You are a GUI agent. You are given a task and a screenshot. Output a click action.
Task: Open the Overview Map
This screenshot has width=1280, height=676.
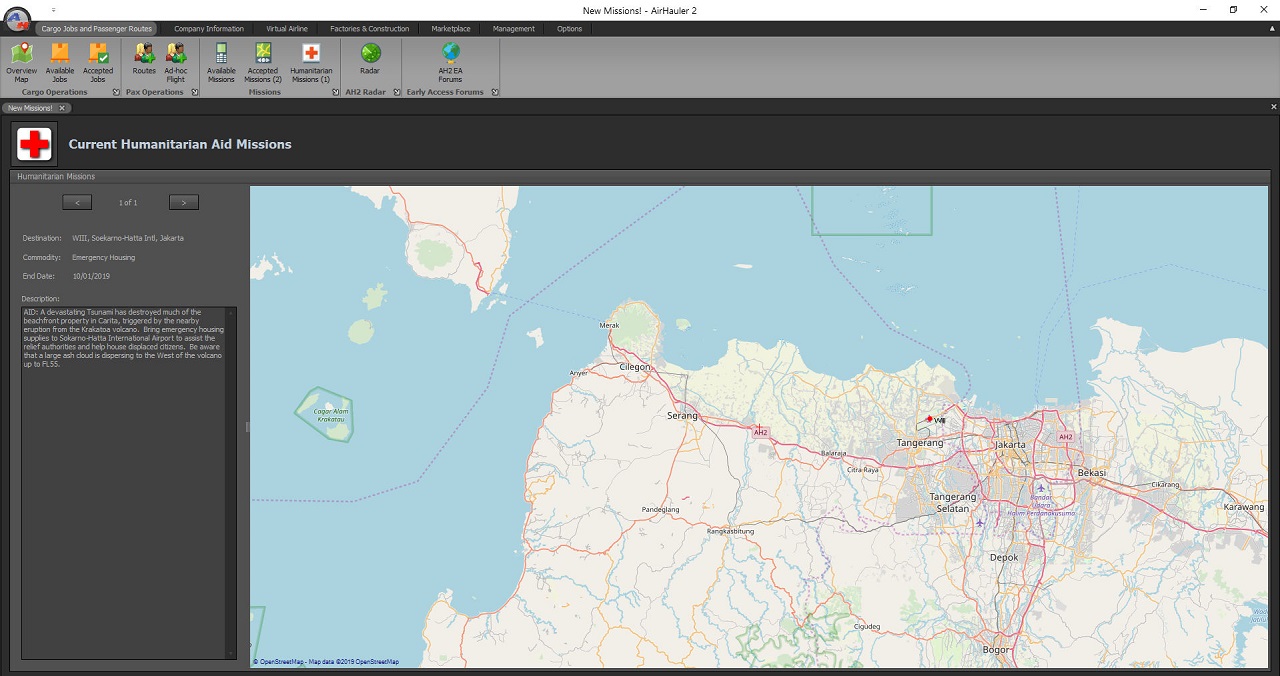21,65
